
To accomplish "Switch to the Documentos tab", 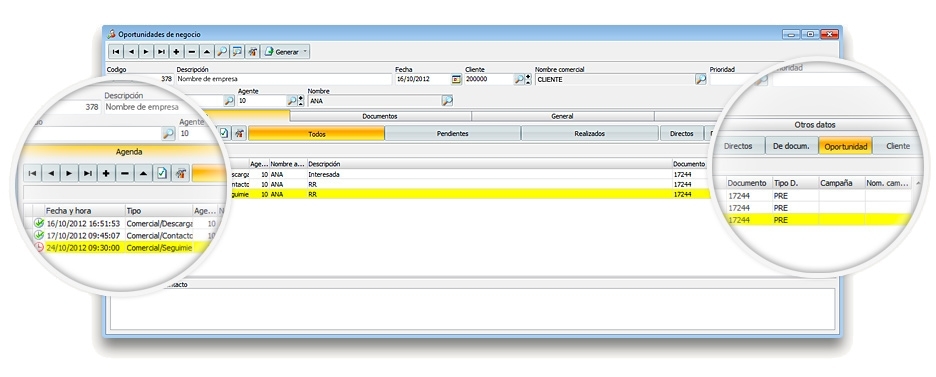I will pyautogui.click(x=380, y=116).
